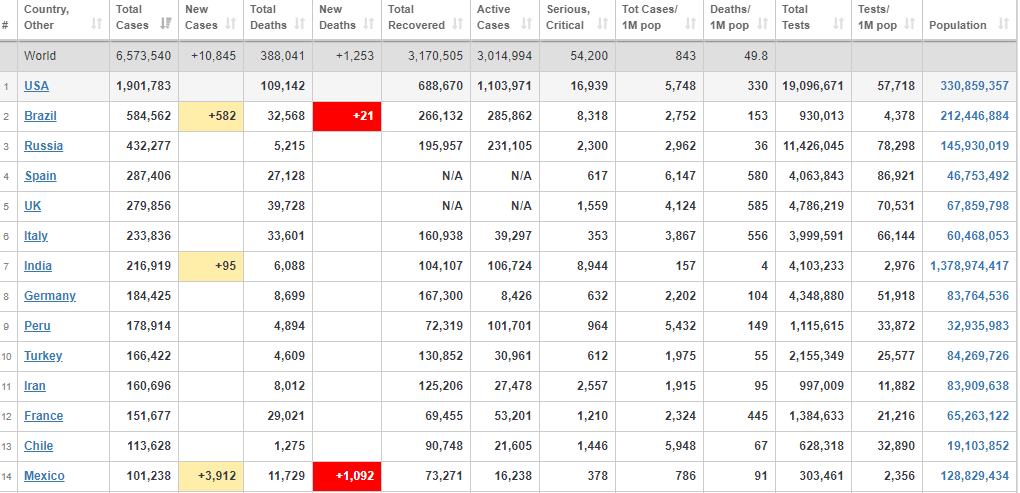Open Chile population link 19,103,852

(x=978, y=446)
